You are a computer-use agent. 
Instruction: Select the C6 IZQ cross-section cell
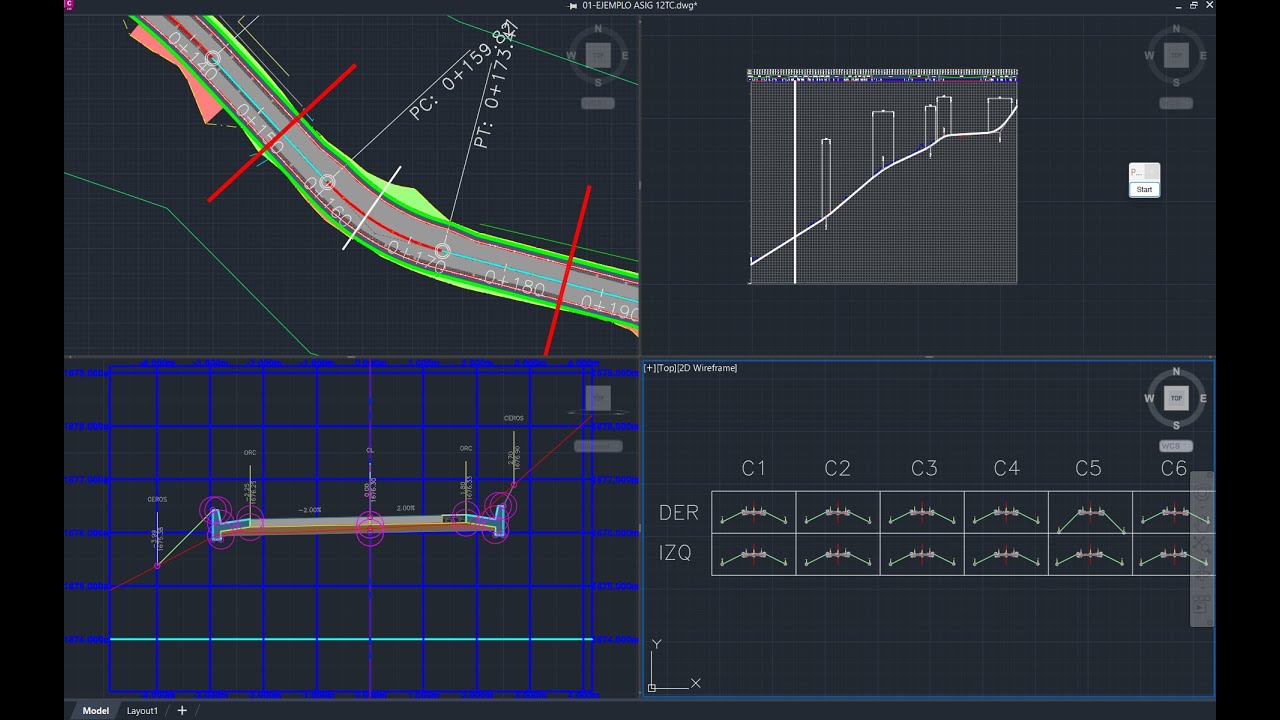[1173, 554]
